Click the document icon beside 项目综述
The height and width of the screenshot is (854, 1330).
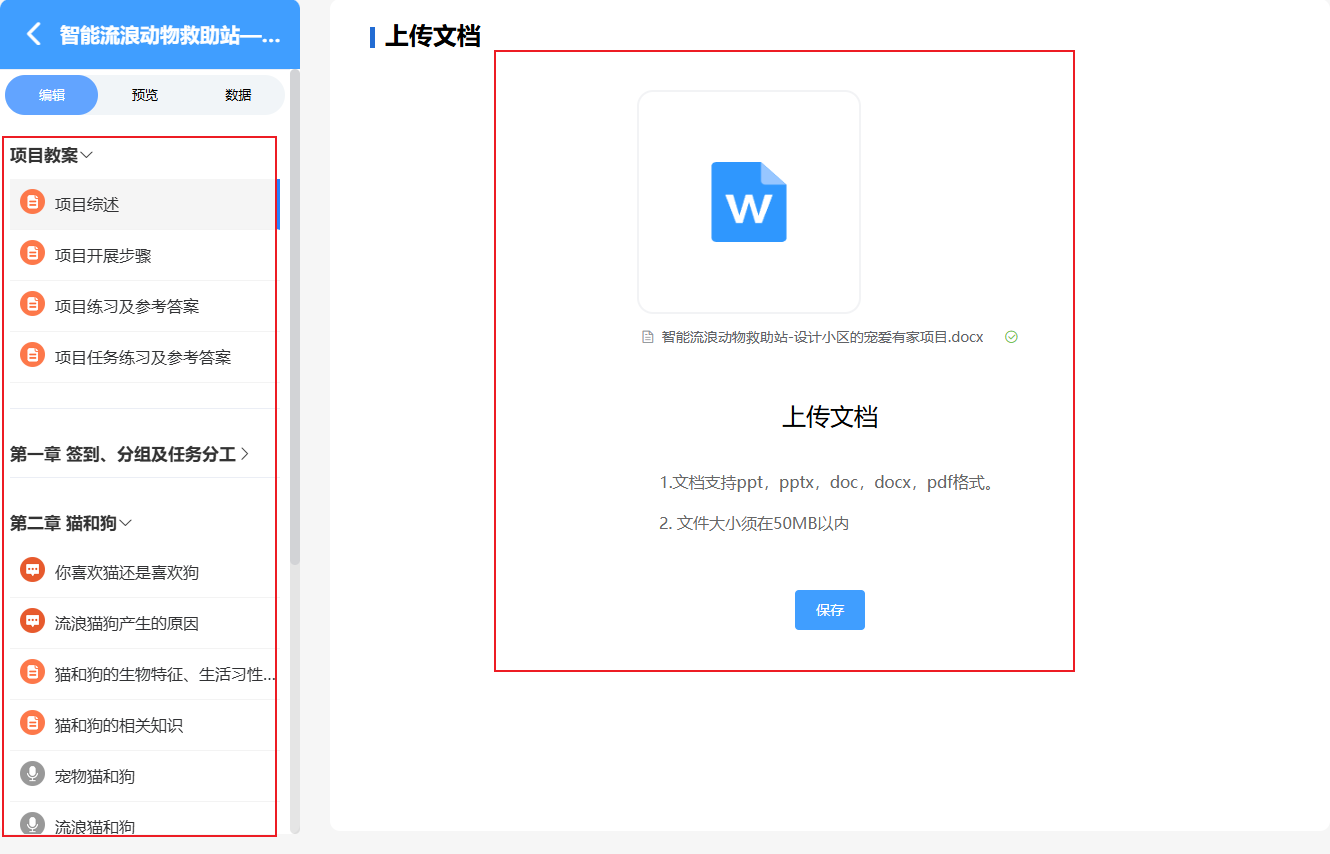tap(33, 203)
